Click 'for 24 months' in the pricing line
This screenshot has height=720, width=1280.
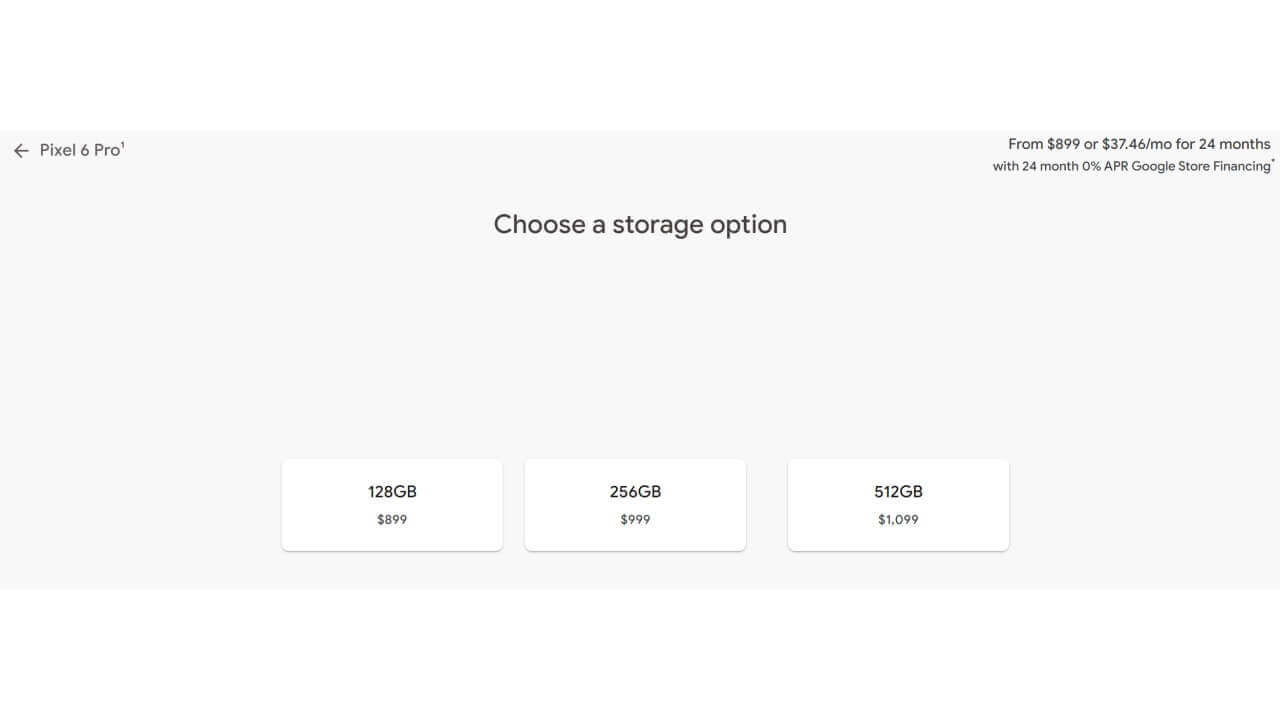click(1223, 144)
